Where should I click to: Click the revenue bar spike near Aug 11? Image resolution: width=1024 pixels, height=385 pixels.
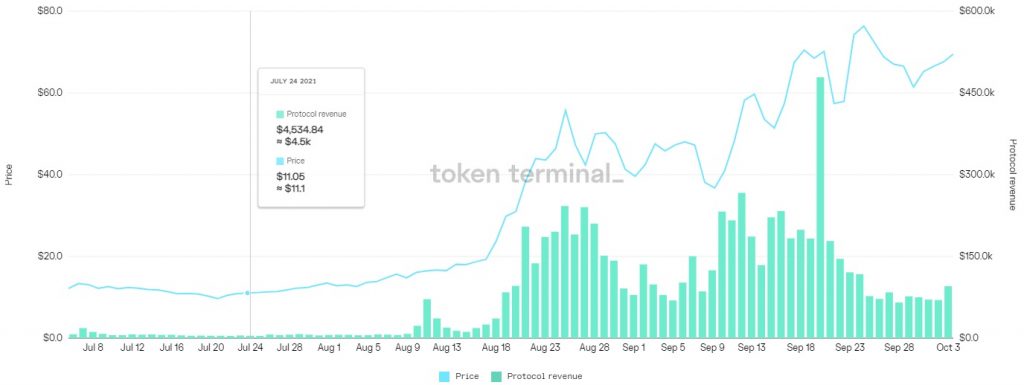click(x=427, y=318)
